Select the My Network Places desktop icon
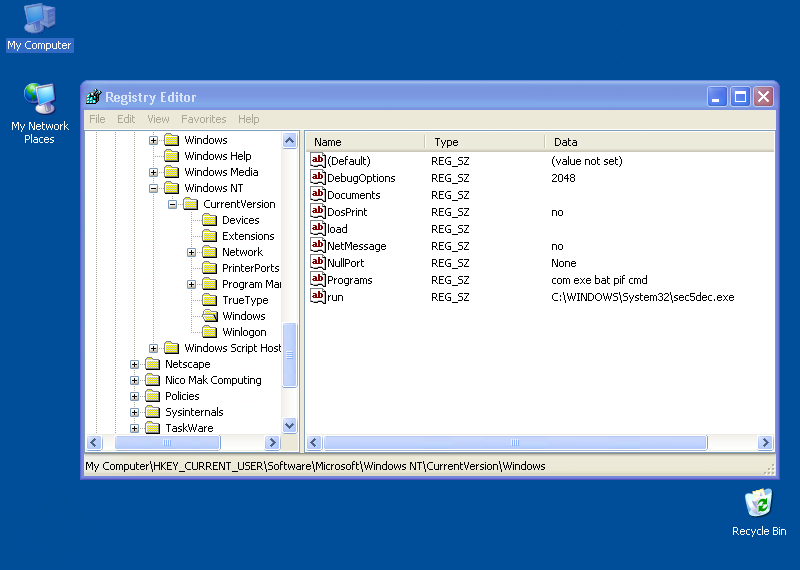This screenshot has width=800, height=570. (x=40, y=113)
